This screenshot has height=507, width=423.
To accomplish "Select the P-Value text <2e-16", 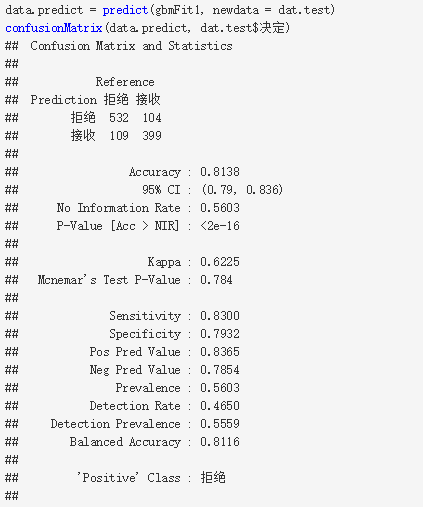I will pyautogui.click(x=220, y=226).
